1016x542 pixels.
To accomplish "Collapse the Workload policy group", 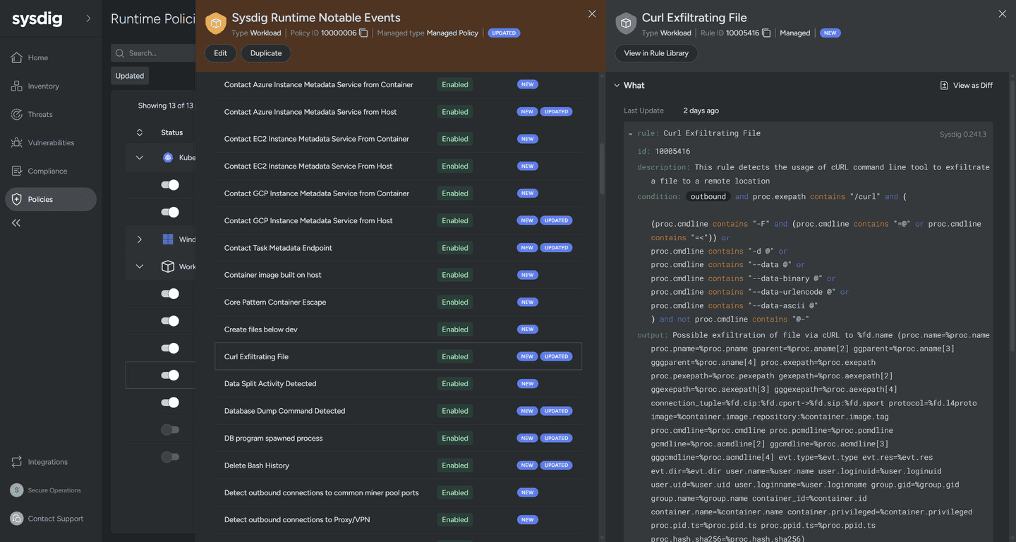I will 139,266.
